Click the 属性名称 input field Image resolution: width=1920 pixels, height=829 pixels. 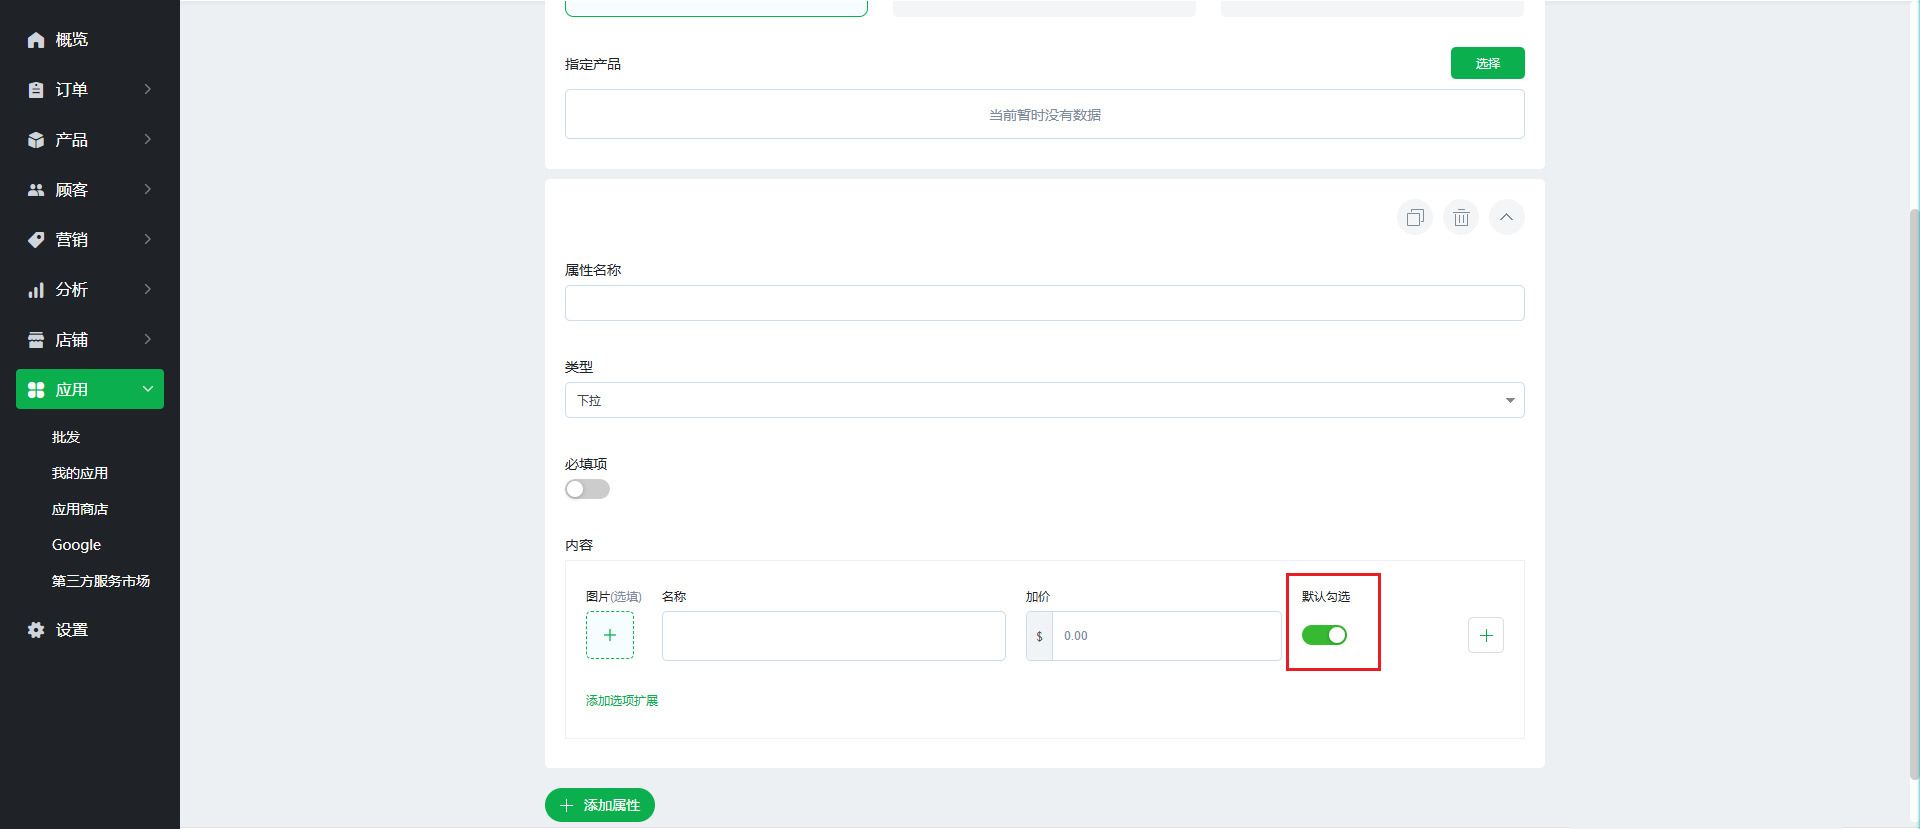coord(1044,303)
